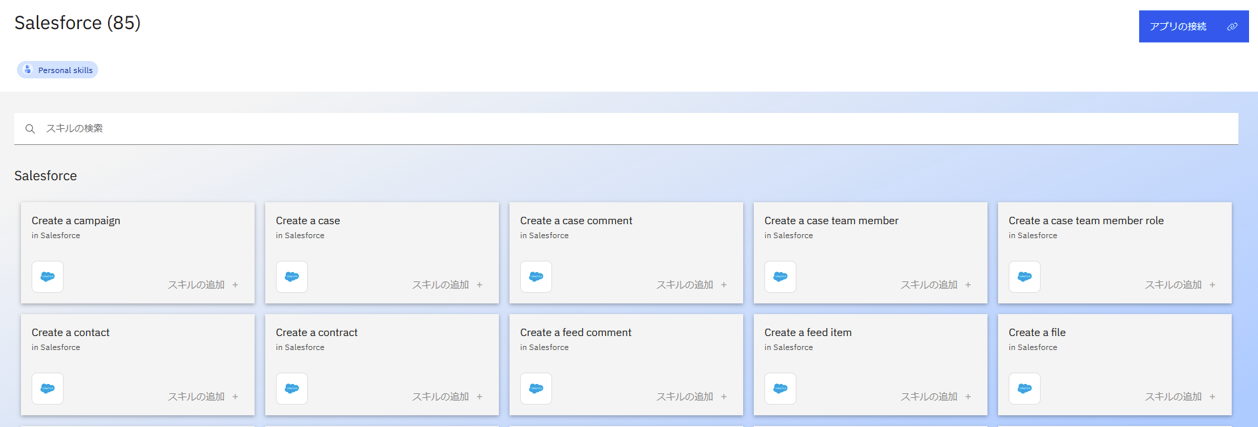Click the Create a case comment title
The height and width of the screenshot is (427, 1258).
pyautogui.click(x=576, y=221)
